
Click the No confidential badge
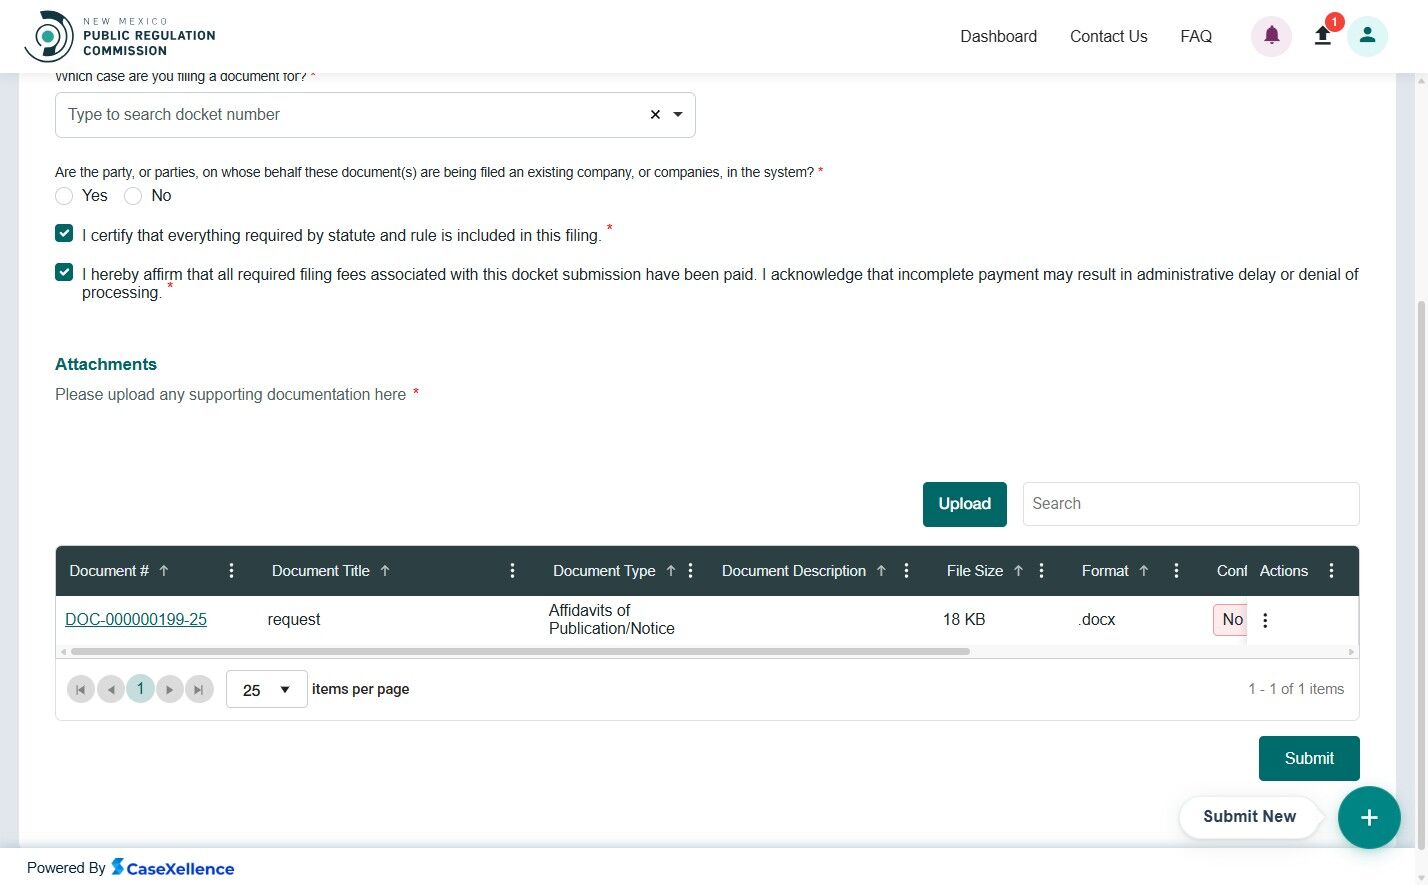tap(1231, 620)
